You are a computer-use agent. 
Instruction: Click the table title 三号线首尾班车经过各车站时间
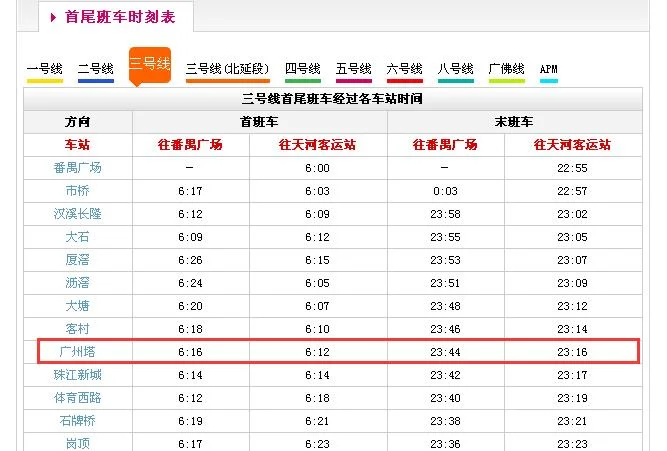(332, 99)
